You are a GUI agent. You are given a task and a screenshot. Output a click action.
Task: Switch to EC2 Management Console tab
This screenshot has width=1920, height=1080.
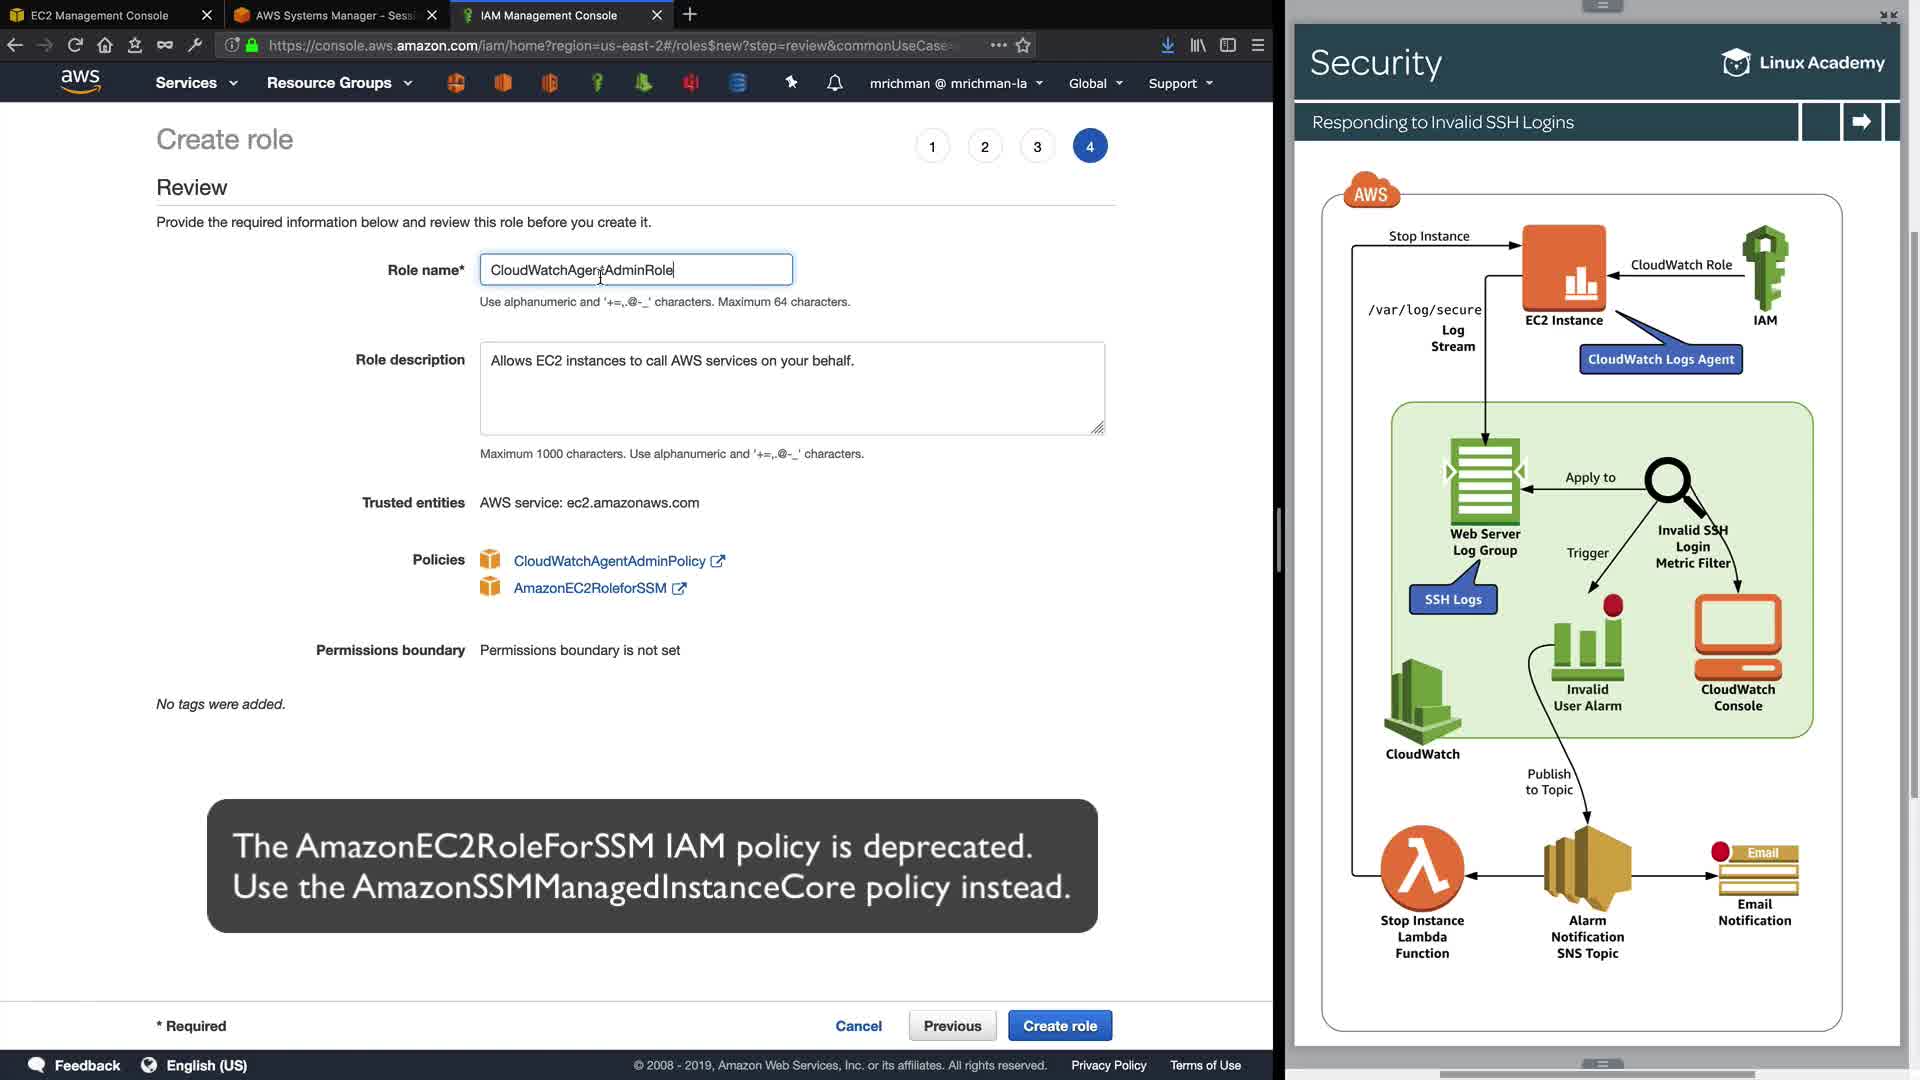point(100,15)
